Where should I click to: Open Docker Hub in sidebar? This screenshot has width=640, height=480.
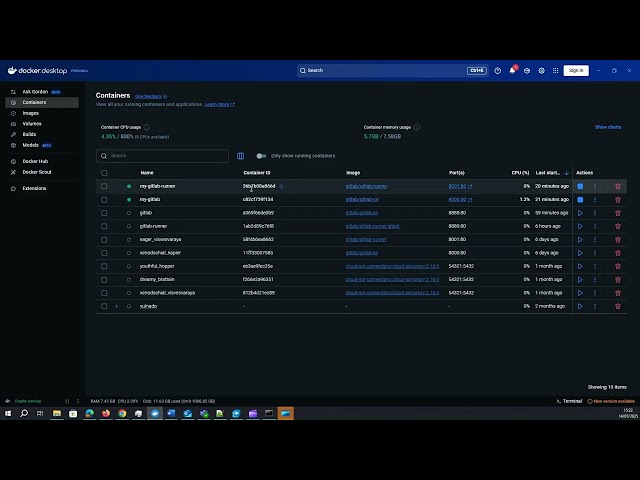click(42, 161)
